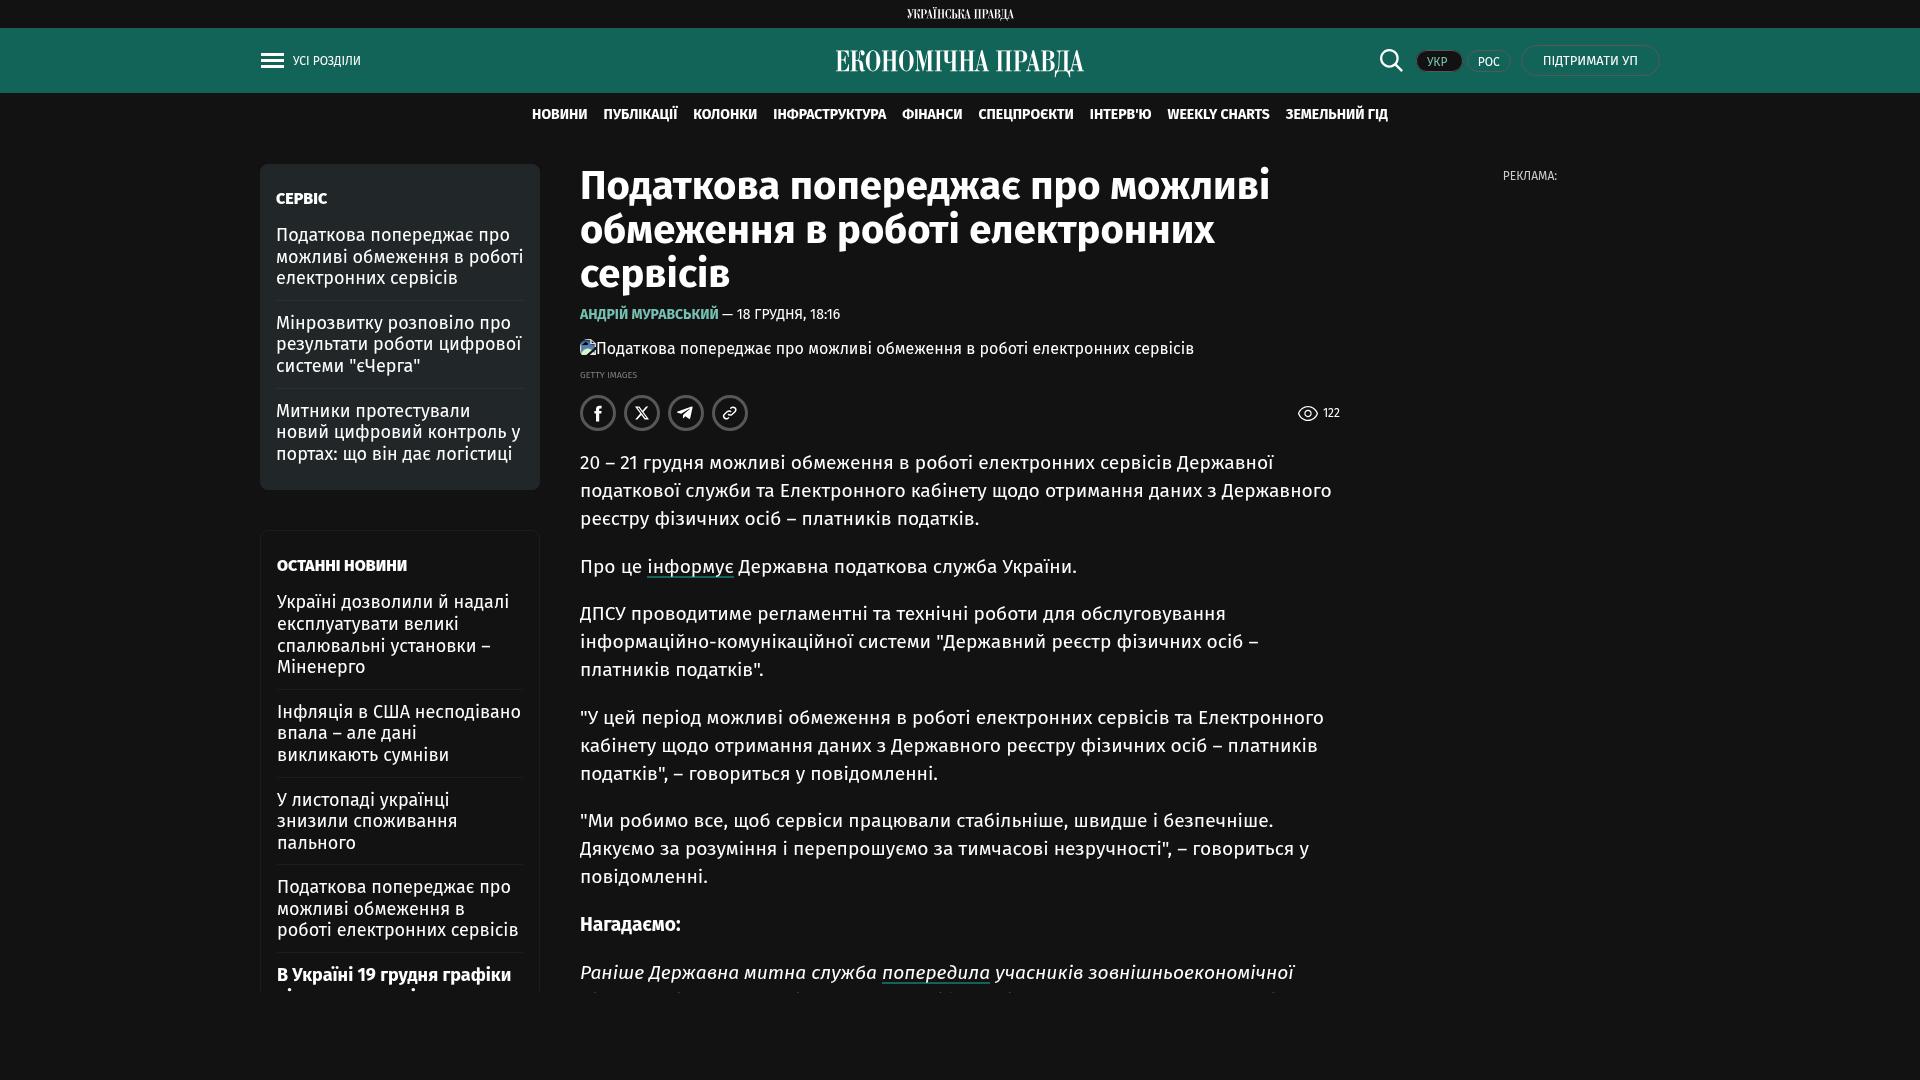
Task: Open the 'попередила' link in article
Action: tap(935, 973)
